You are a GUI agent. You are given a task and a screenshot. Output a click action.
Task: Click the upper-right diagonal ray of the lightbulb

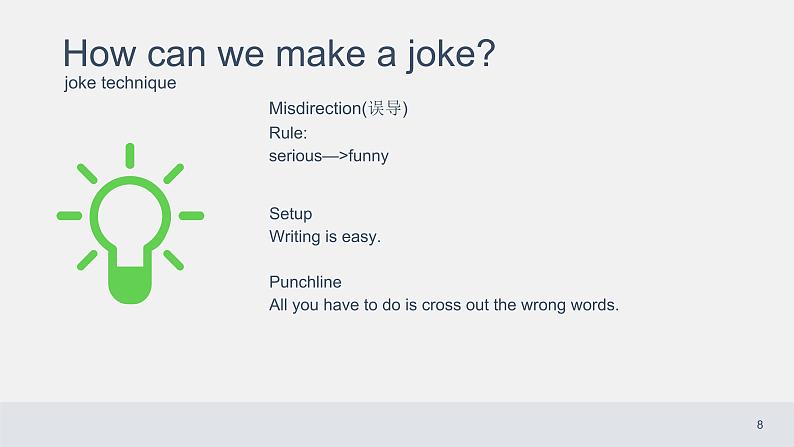click(x=174, y=173)
